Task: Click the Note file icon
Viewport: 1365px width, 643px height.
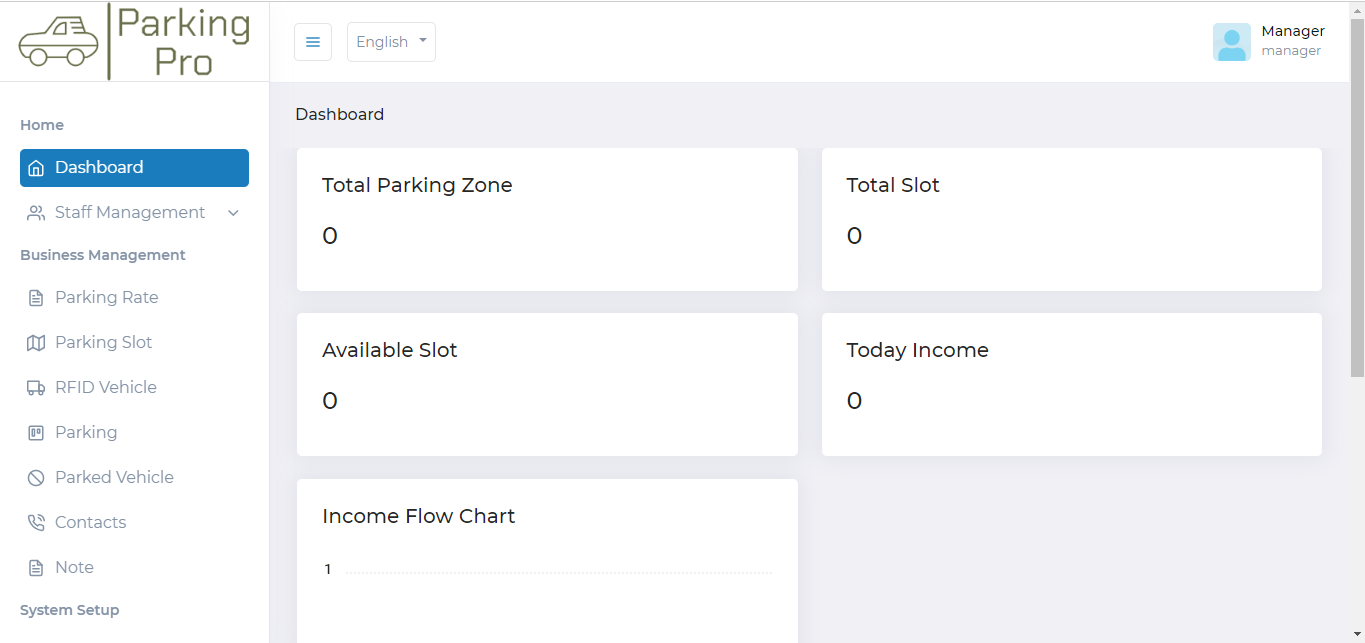Action: pyautogui.click(x=36, y=568)
